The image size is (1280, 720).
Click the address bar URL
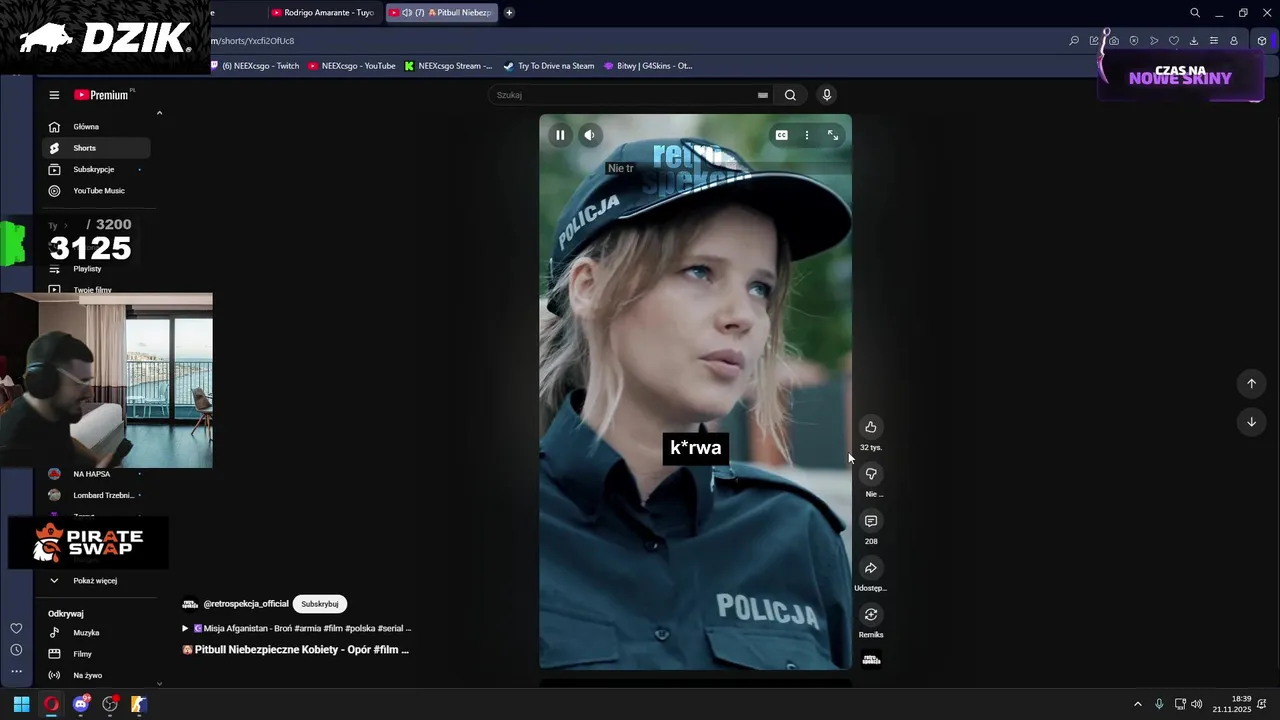tap(252, 41)
